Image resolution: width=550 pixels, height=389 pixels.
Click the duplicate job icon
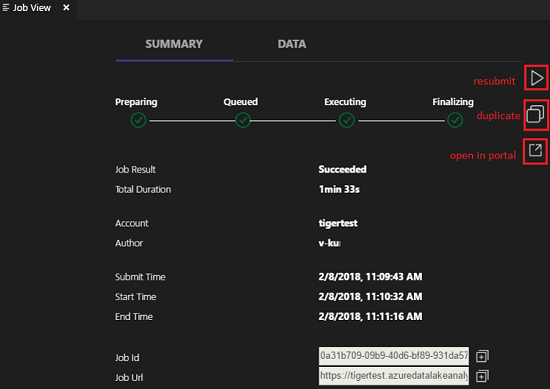click(535, 114)
